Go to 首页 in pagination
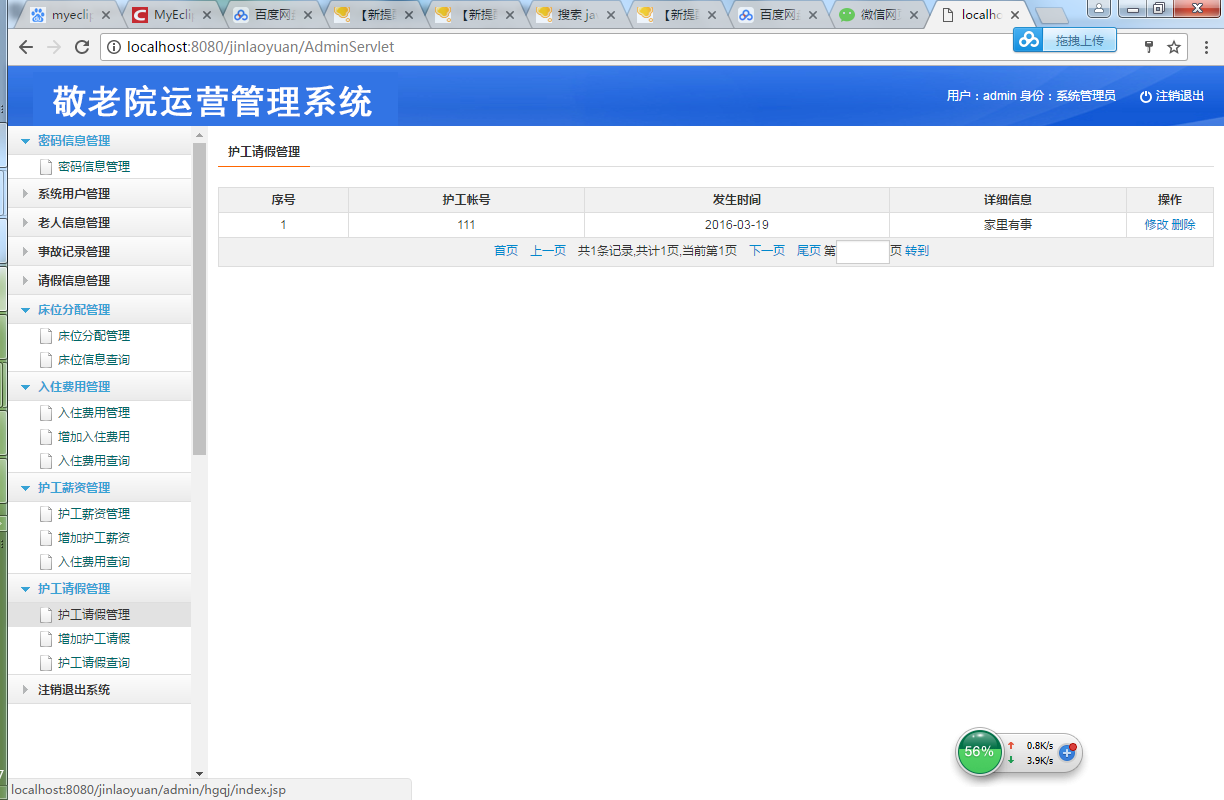The image size is (1224, 800). [x=506, y=251]
